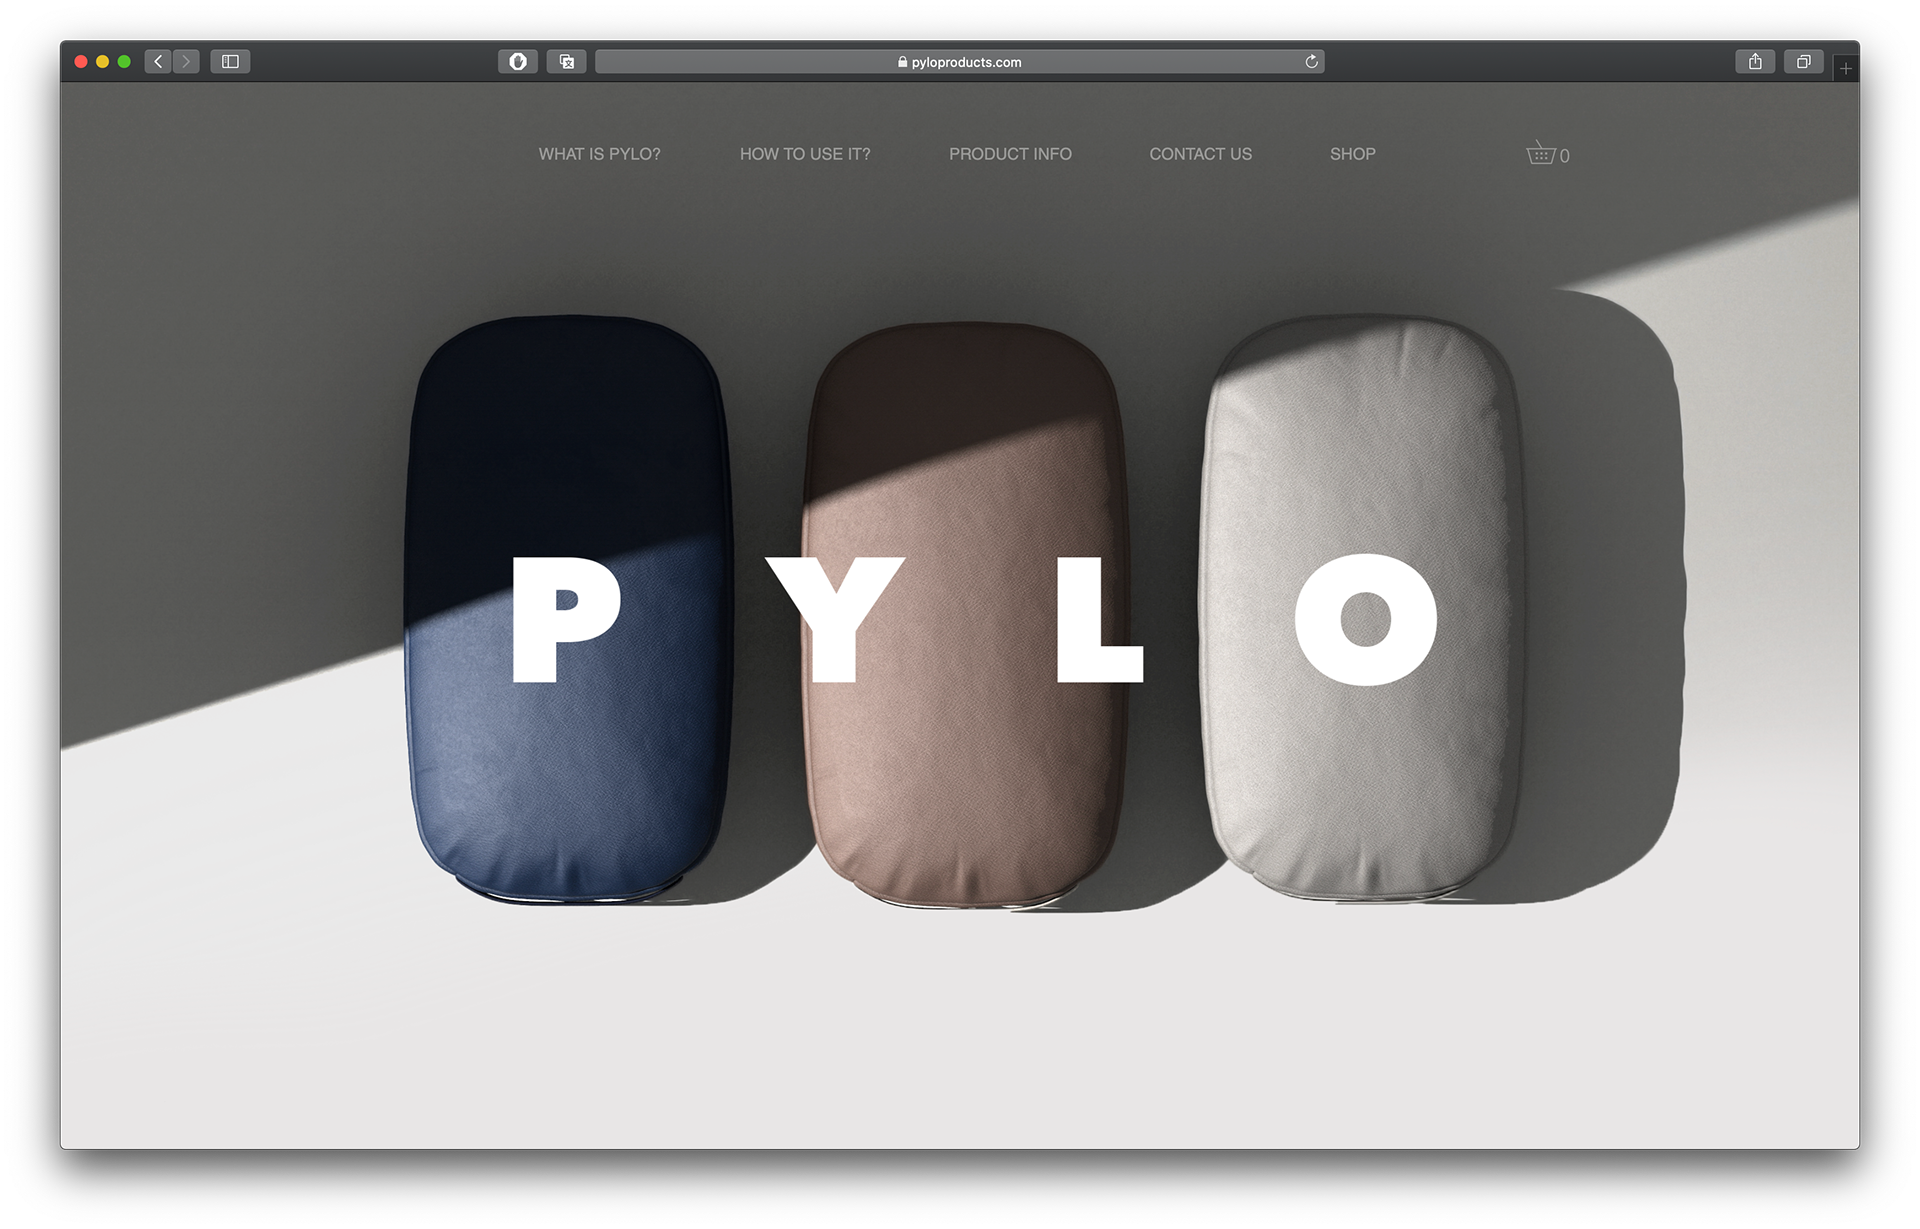Open the Share sheet icon

click(x=1755, y=62)
